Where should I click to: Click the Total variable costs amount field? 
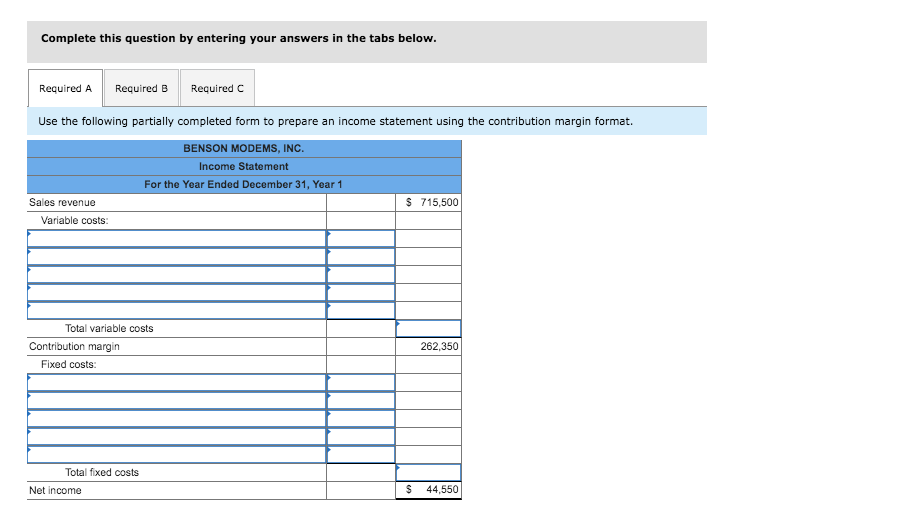429,328
